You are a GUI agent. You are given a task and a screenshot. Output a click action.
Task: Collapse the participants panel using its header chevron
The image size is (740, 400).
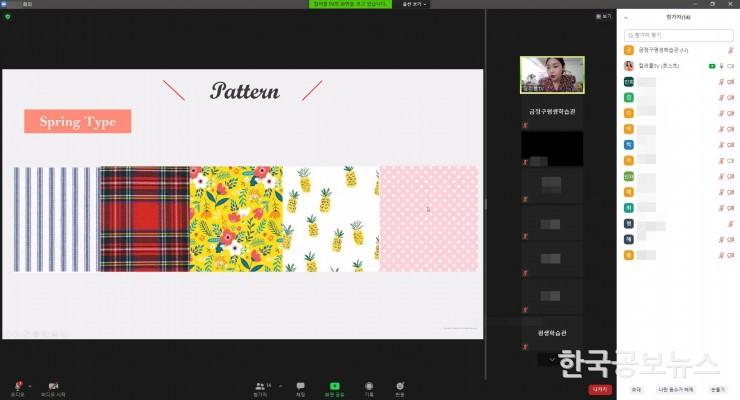tap(626, 17)
